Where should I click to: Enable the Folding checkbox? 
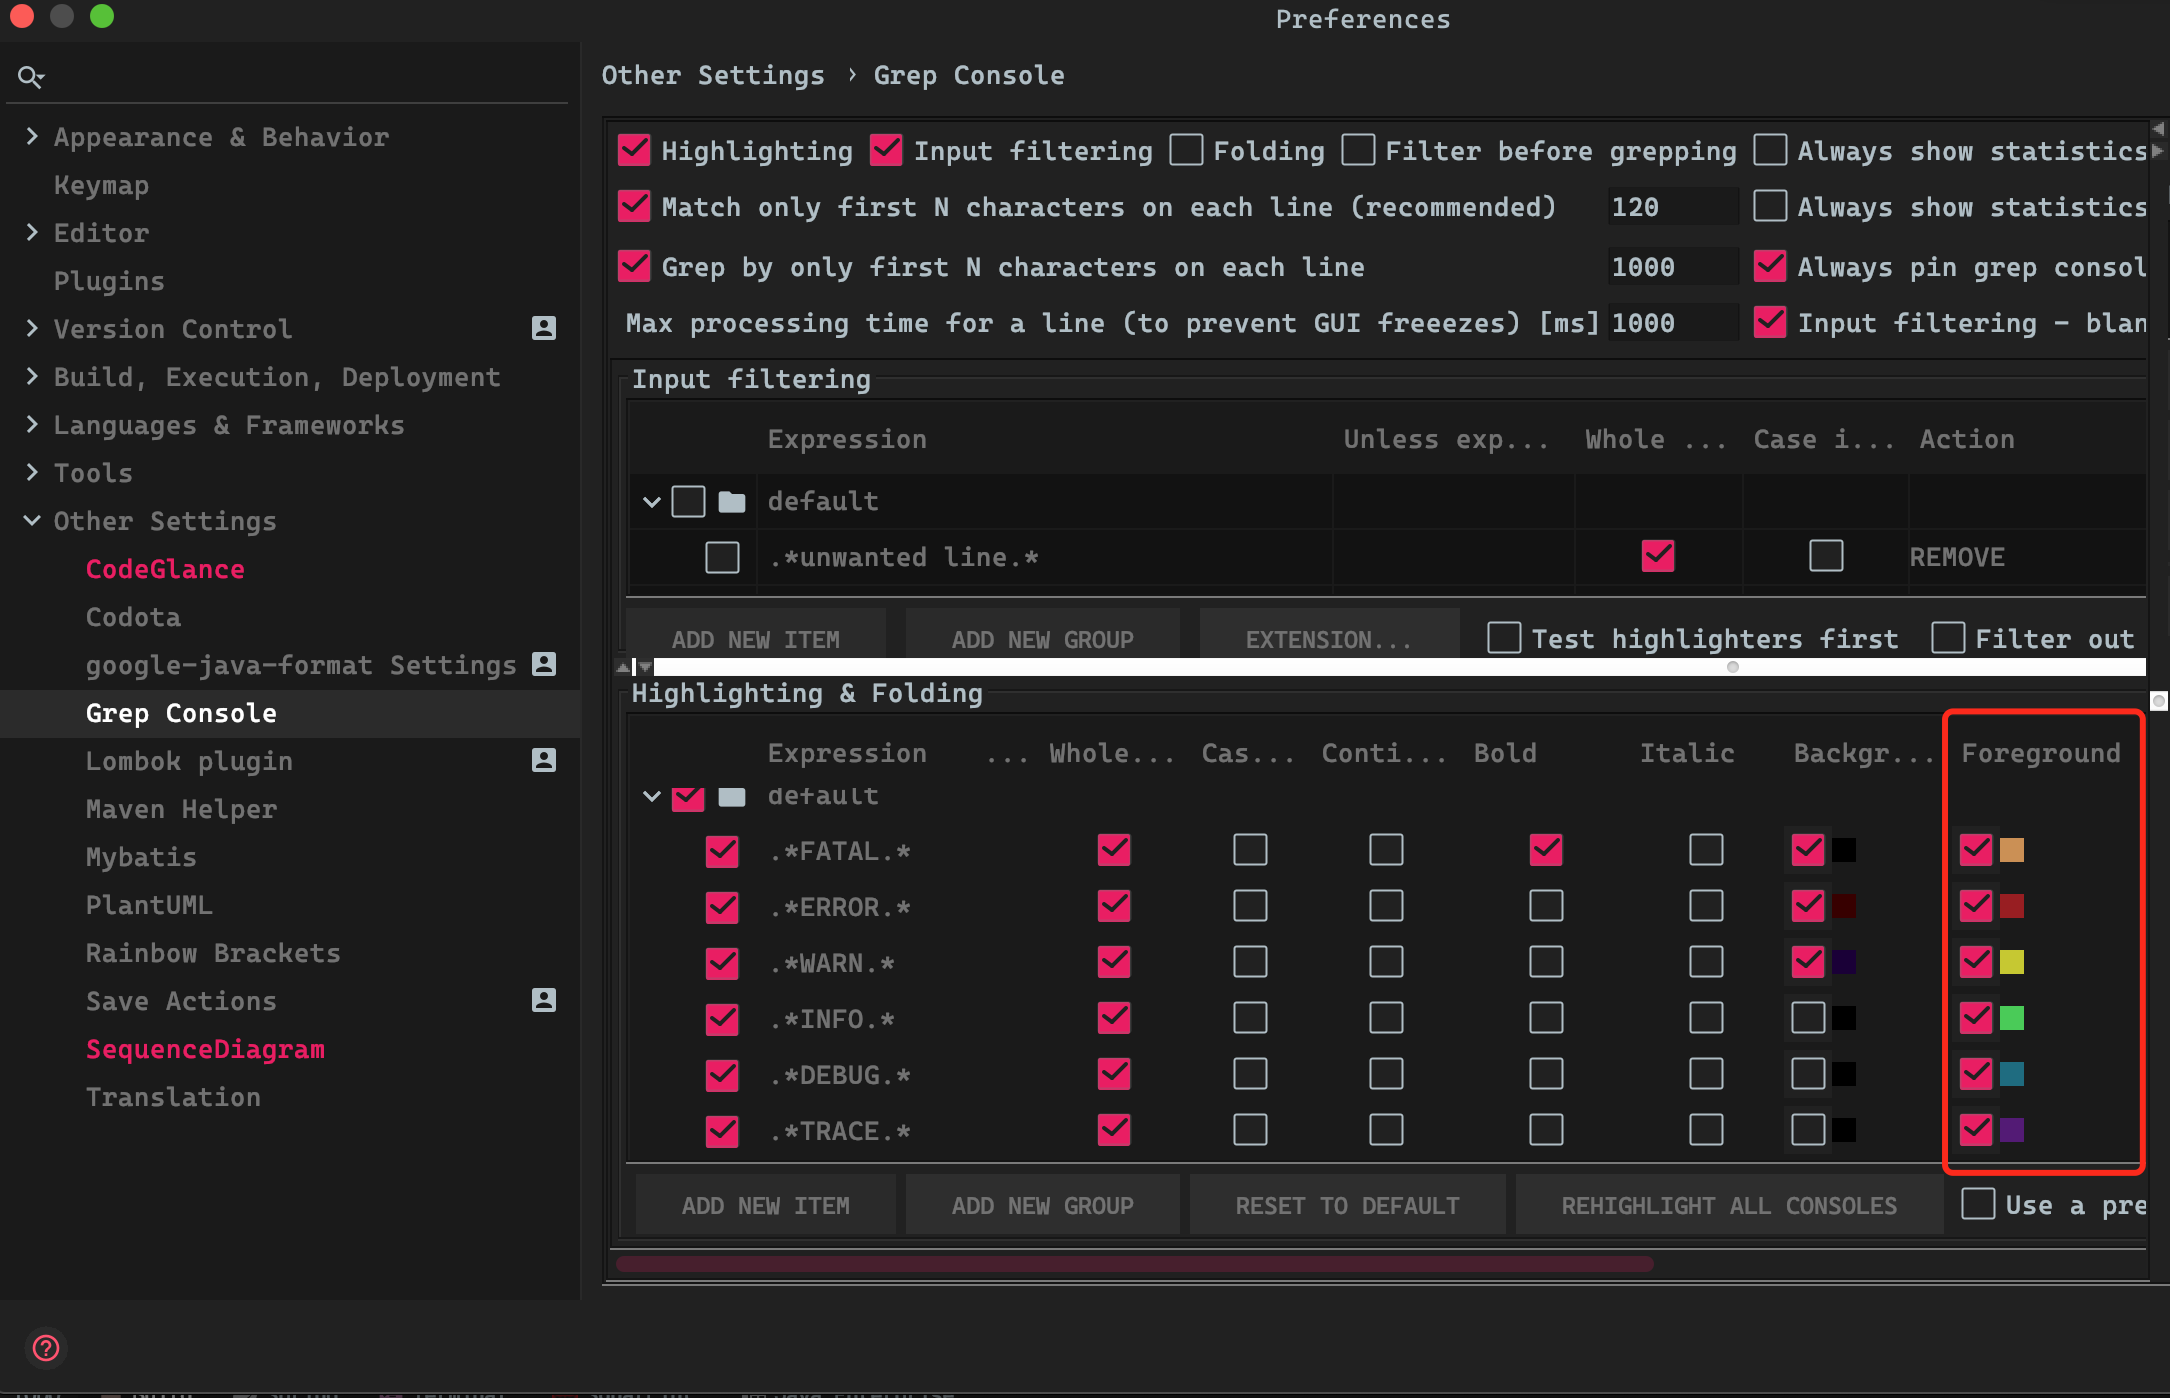1186,150
